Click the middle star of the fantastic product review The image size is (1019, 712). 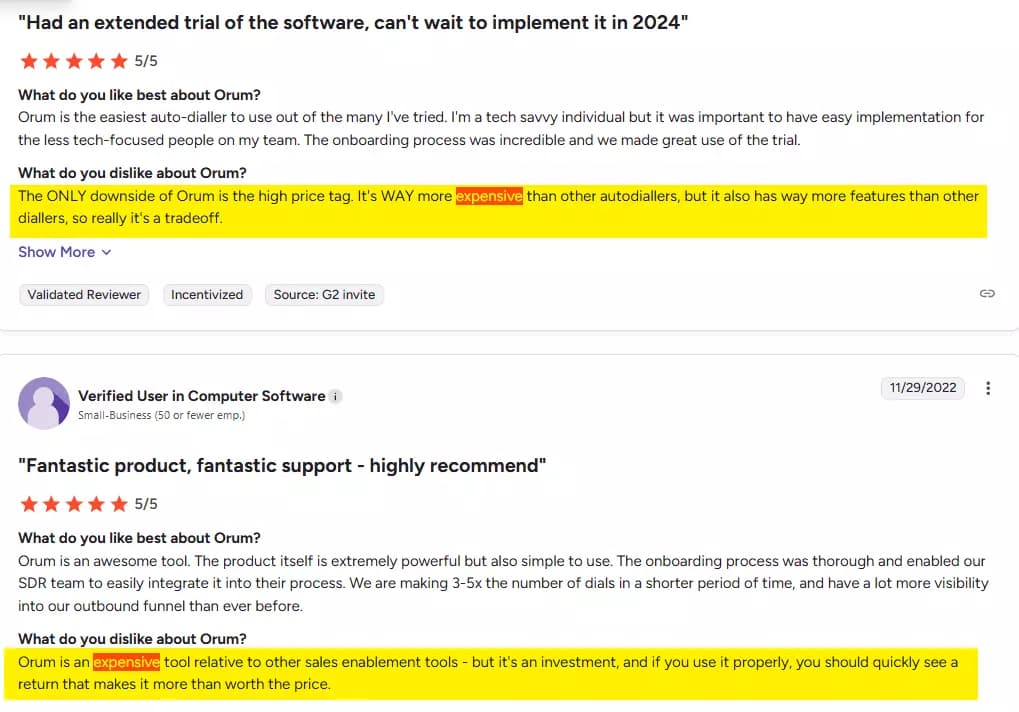tap(73, 503)
